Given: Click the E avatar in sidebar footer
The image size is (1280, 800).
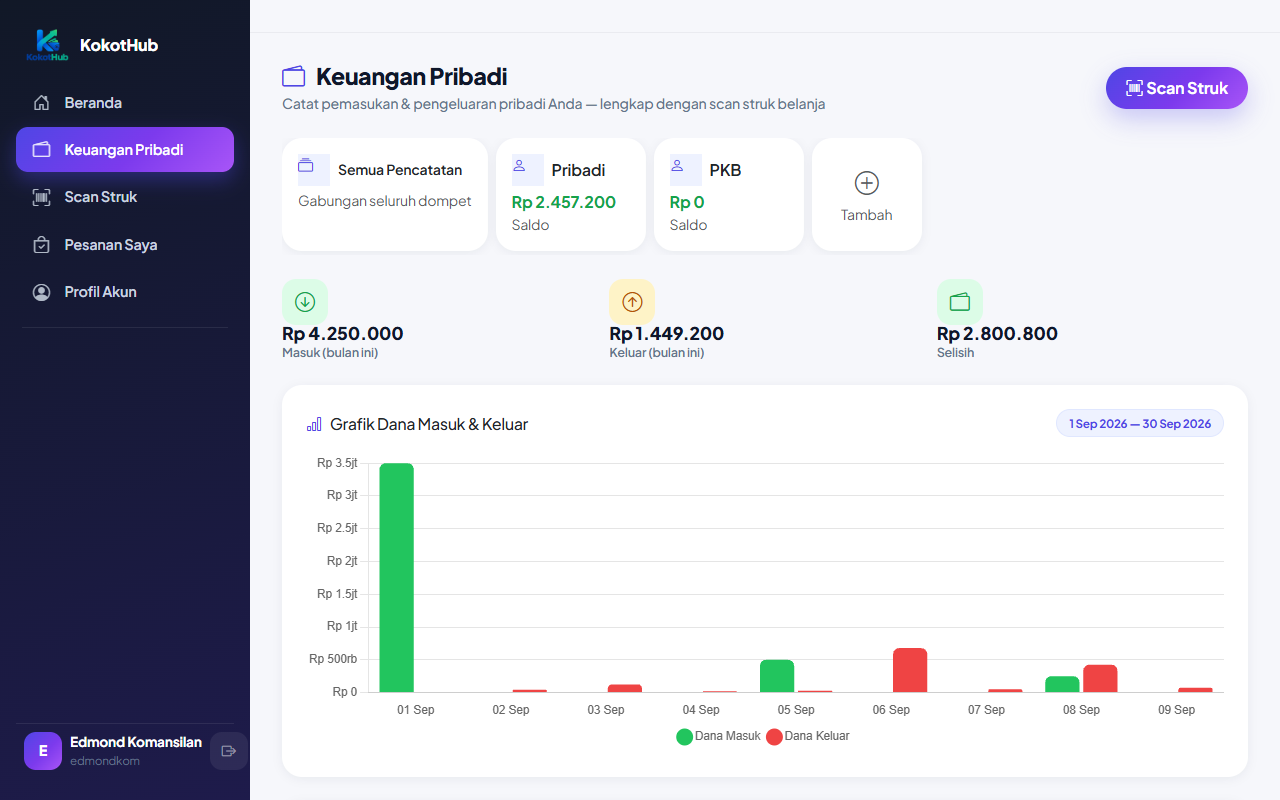Looking at the screenshot, I should coord(42,751).
